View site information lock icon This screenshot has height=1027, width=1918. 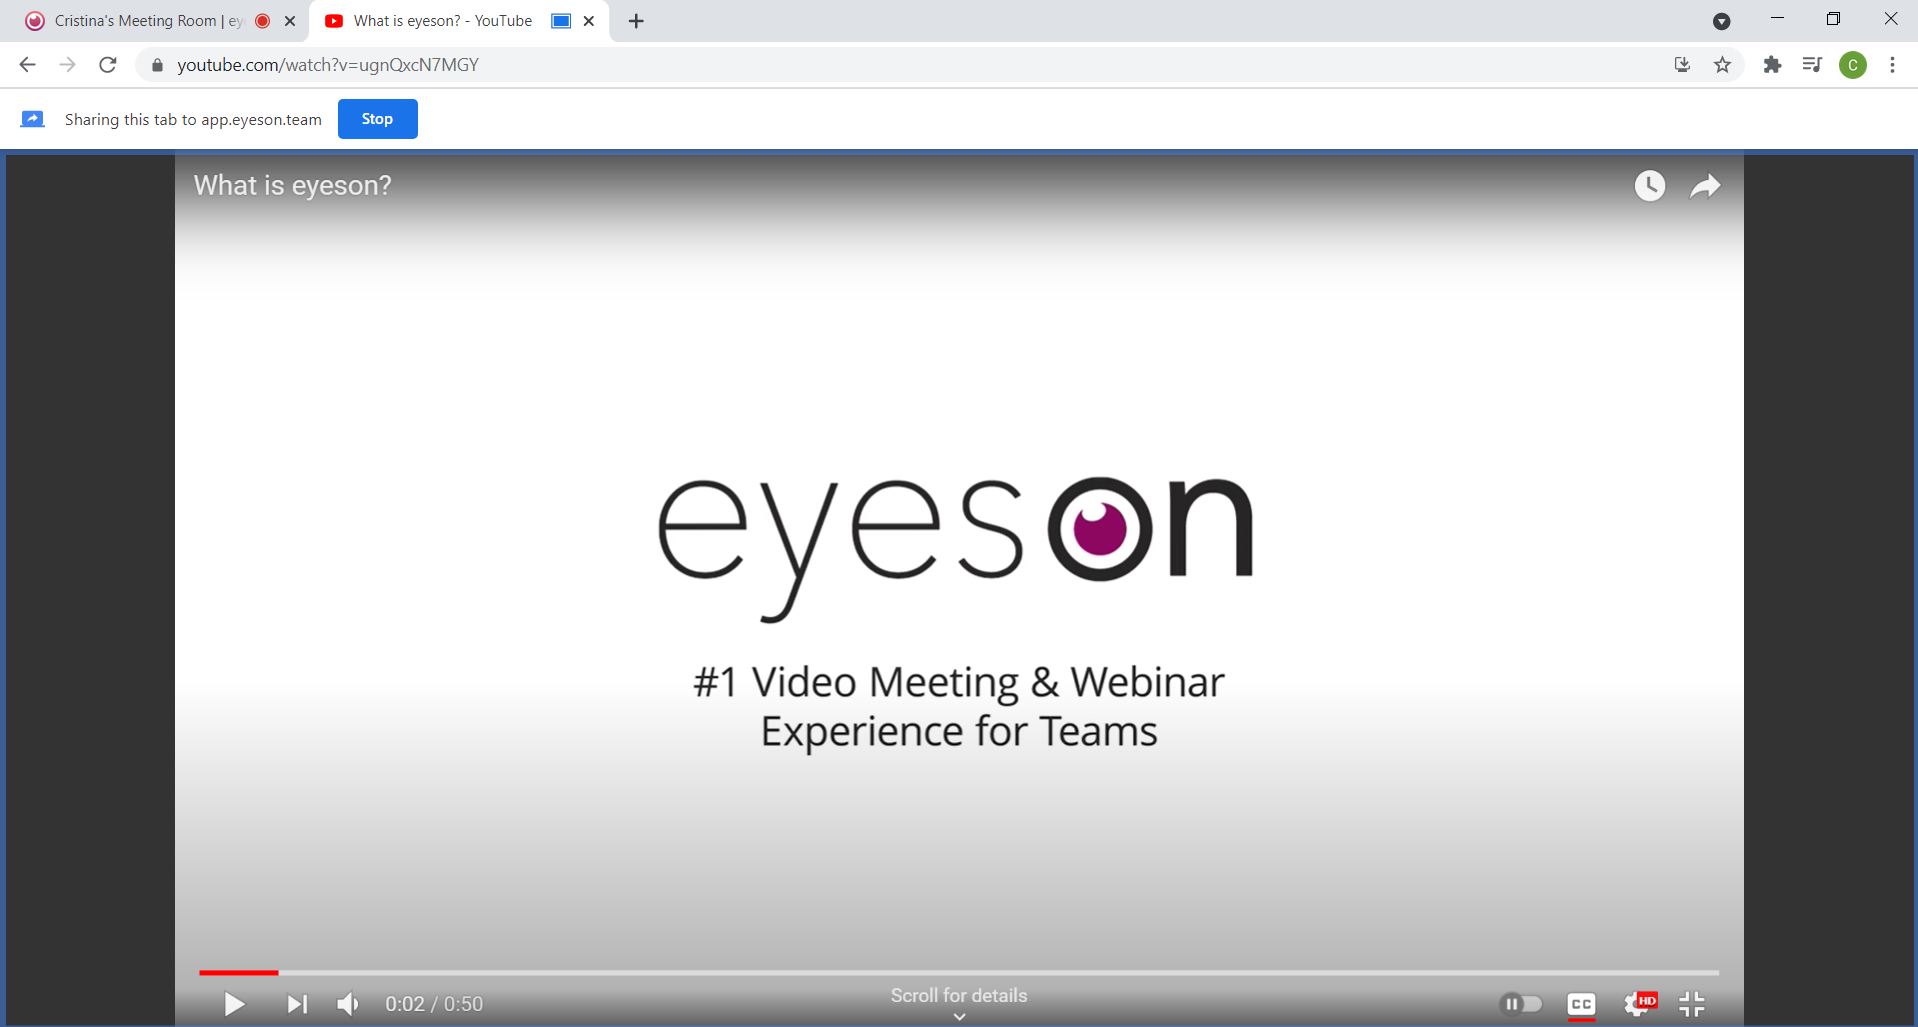(x=157, y=65)
